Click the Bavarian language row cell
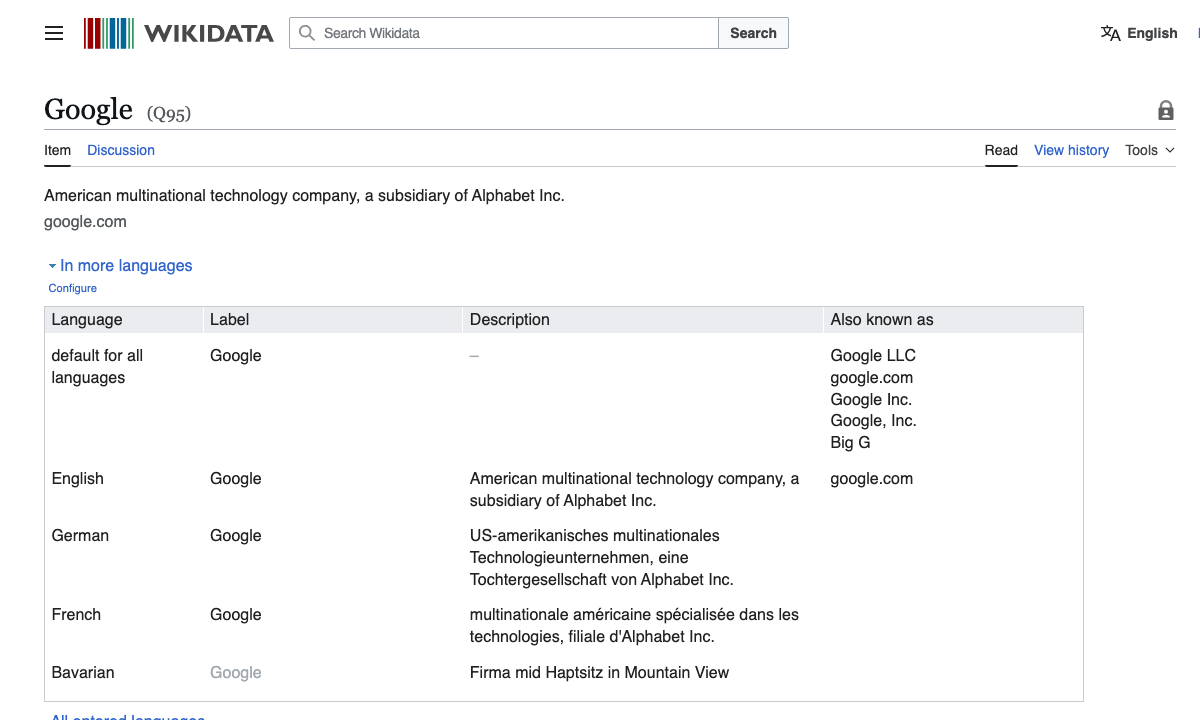This screenshot has height=720, width=1200. coord(83,673)
